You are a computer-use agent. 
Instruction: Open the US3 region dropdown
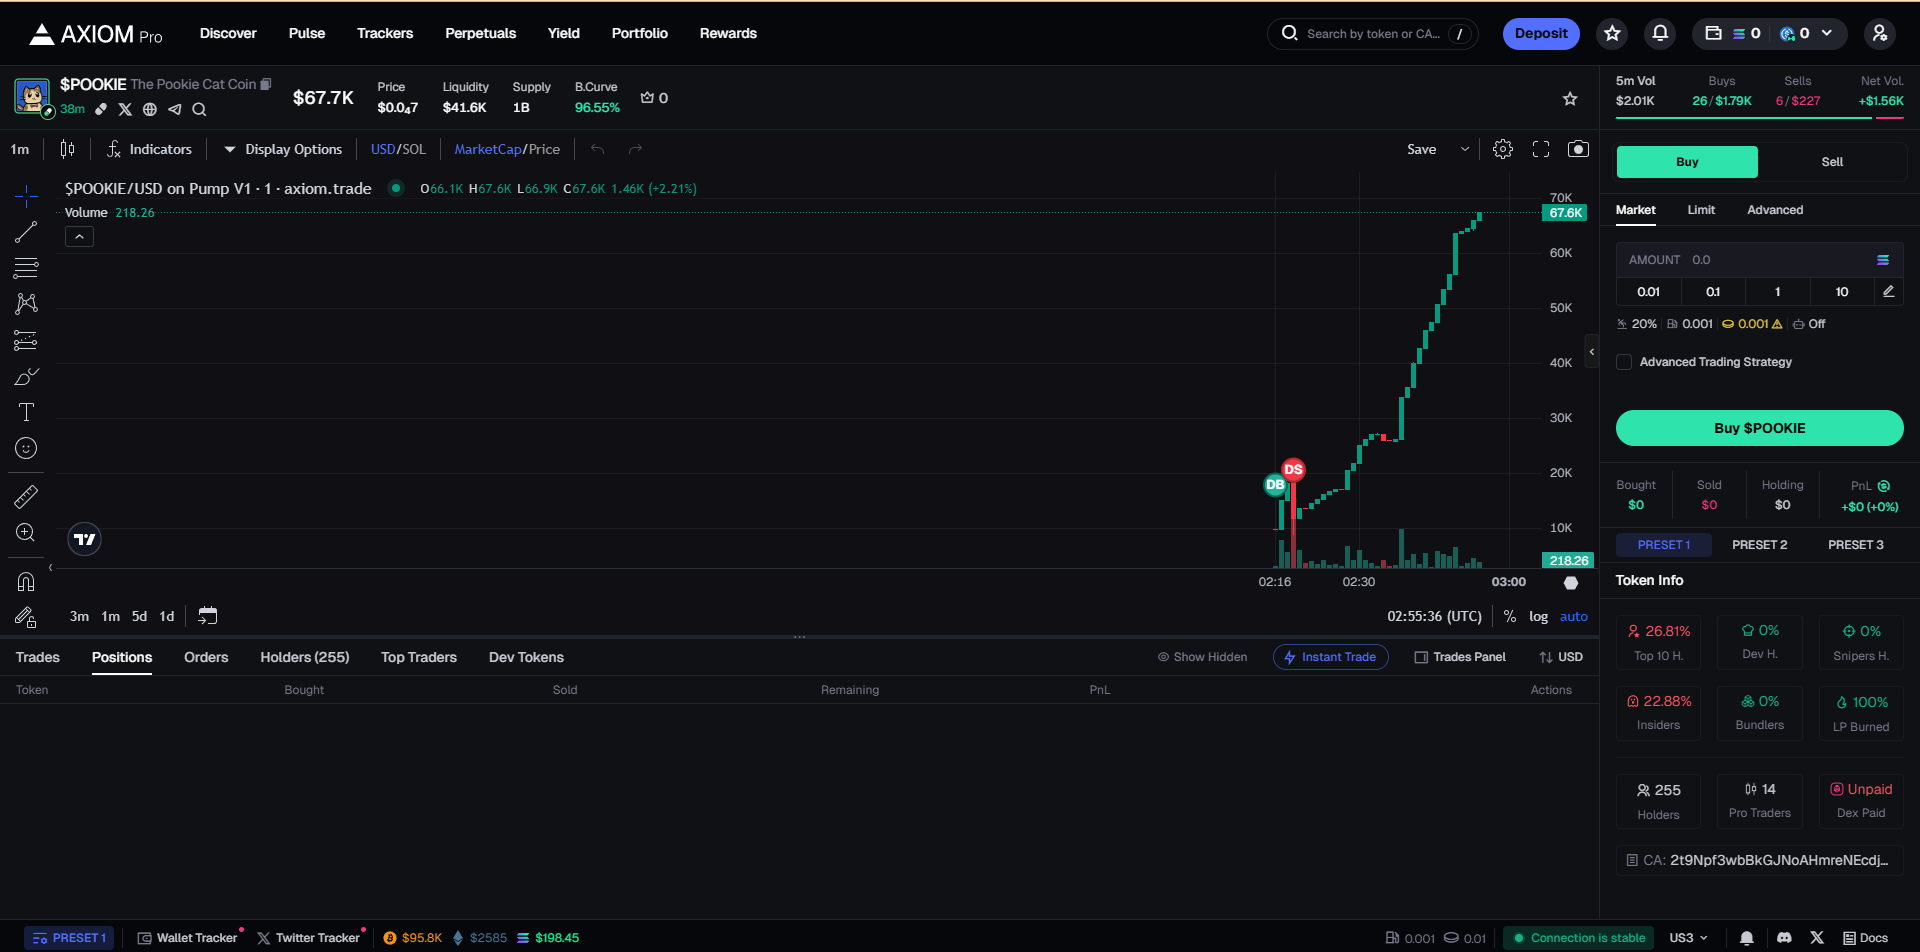pyautogui.click(x=1688, y=938)
